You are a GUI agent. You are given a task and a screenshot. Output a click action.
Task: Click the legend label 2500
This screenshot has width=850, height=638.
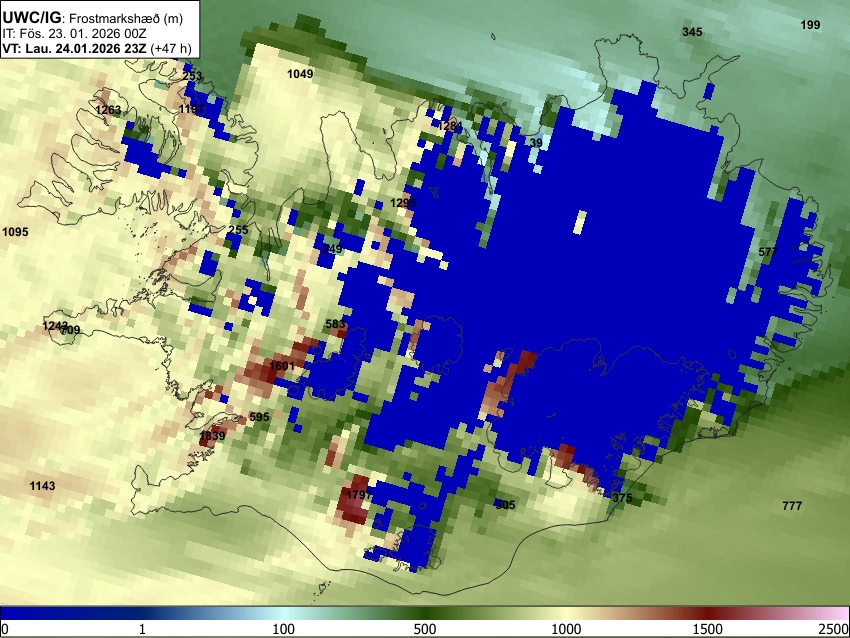coord(834,629)
